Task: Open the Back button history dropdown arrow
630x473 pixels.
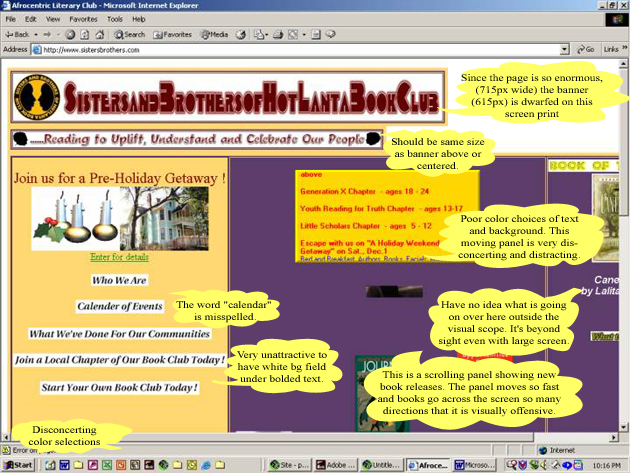Action: [36, 35]
